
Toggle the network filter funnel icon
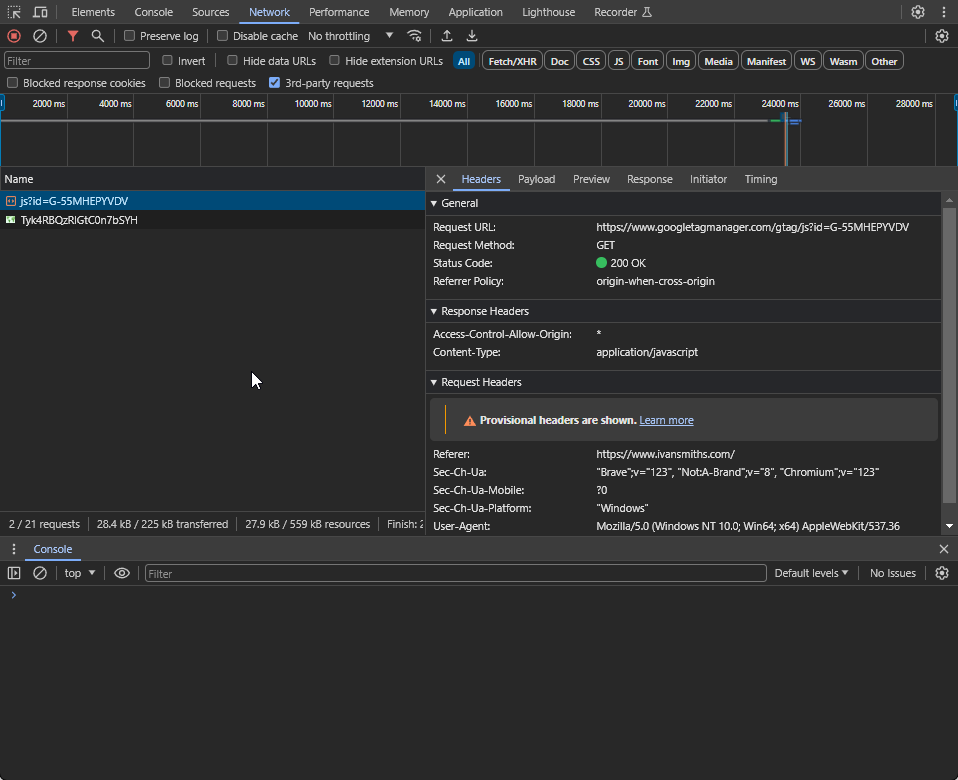73,36
